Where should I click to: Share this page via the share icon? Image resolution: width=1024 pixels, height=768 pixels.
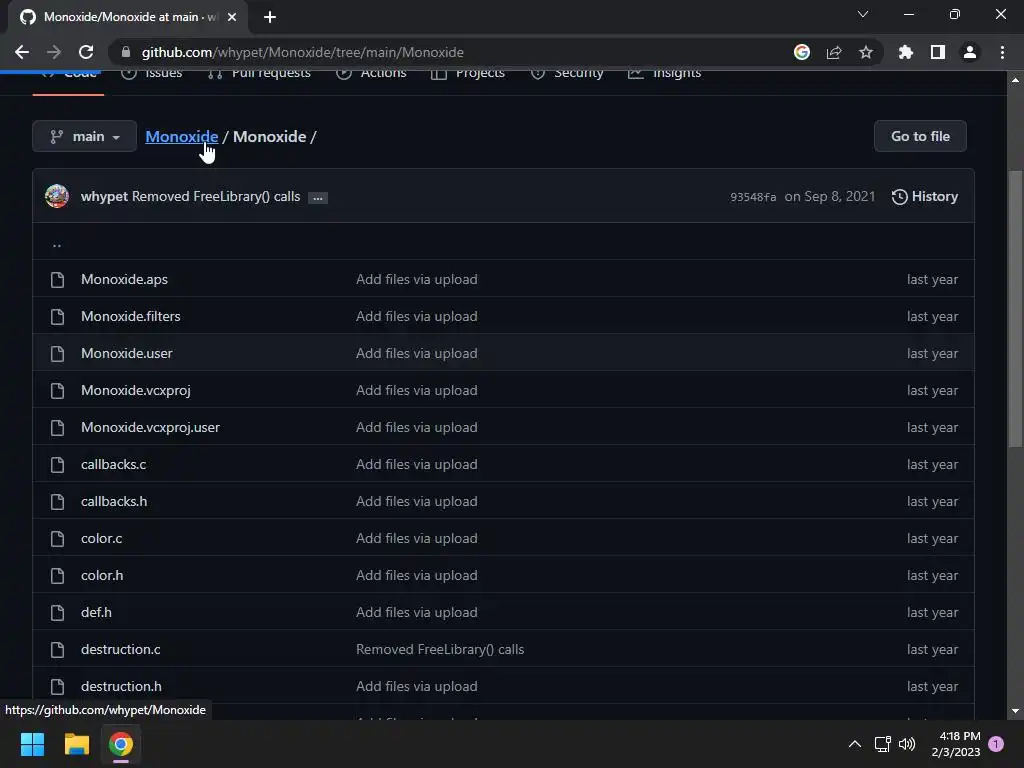click(x=834, y=52)
